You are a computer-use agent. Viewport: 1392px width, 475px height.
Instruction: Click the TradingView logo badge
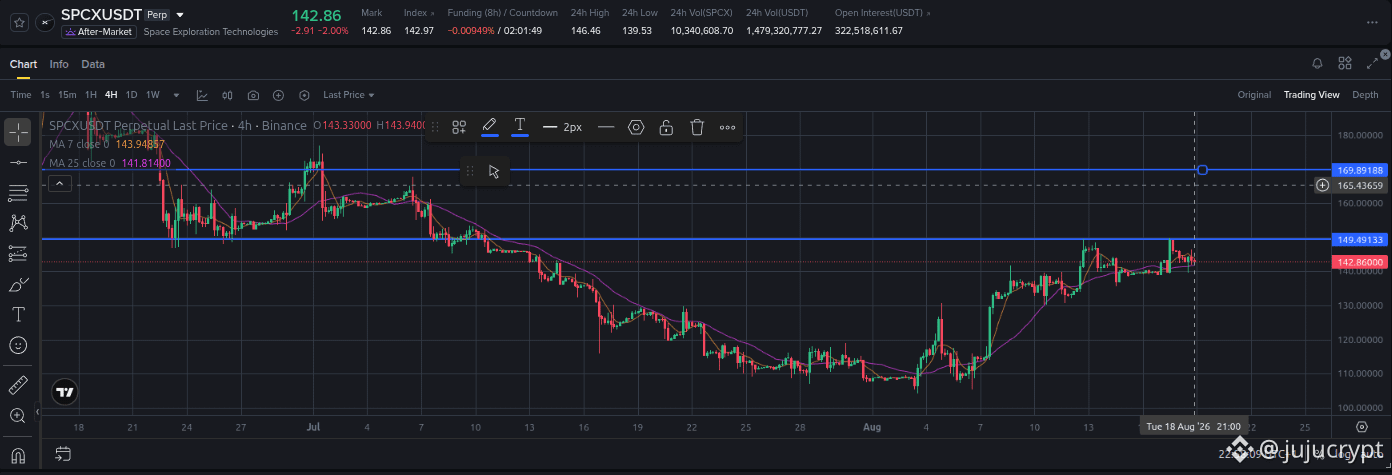coord(65,392)
